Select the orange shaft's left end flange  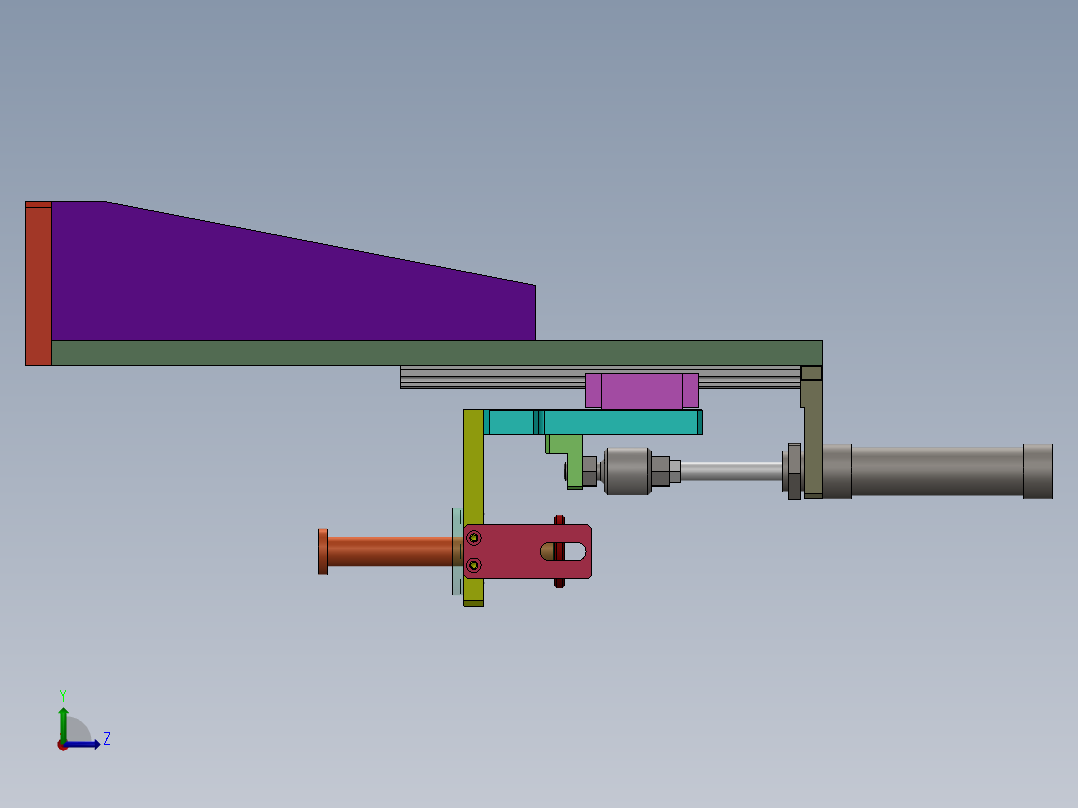323,552
